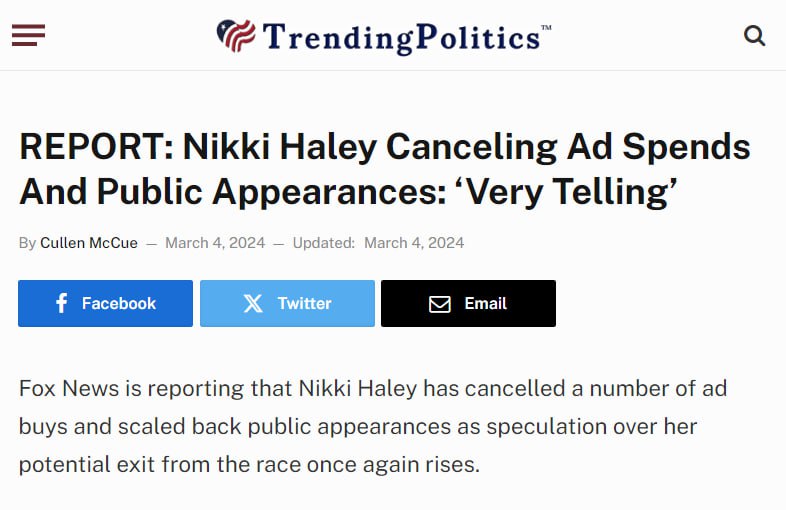Click the article's opening paragraph text
This screenshot has height=510, width=786.
tap(358, 427)
